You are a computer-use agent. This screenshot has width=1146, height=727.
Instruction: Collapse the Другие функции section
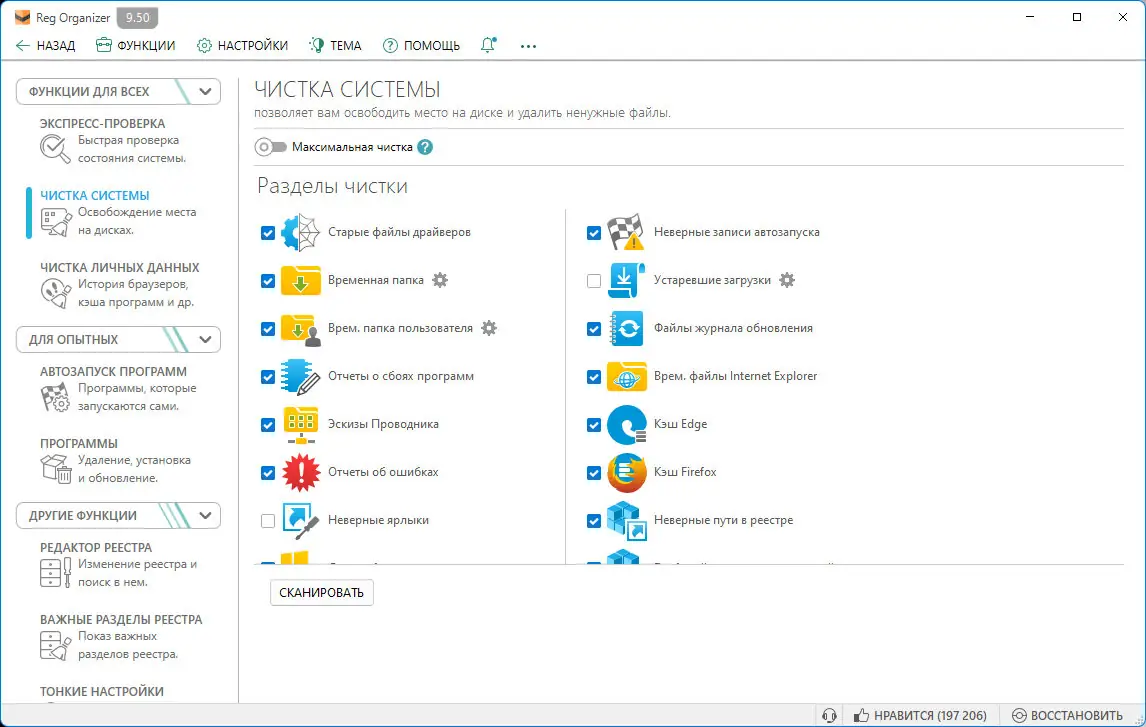(118, 515)
